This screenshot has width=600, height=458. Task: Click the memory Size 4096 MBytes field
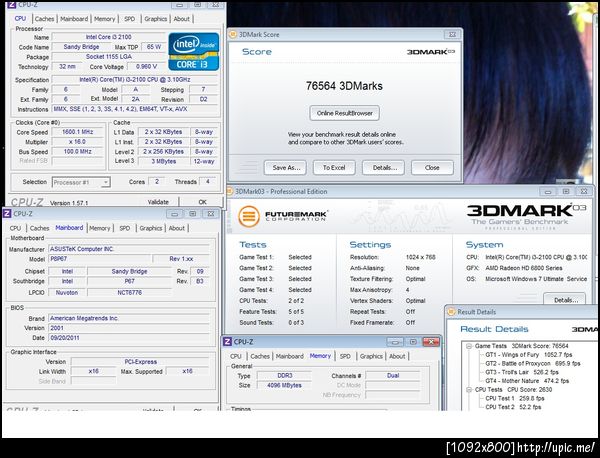coord(284,385)
